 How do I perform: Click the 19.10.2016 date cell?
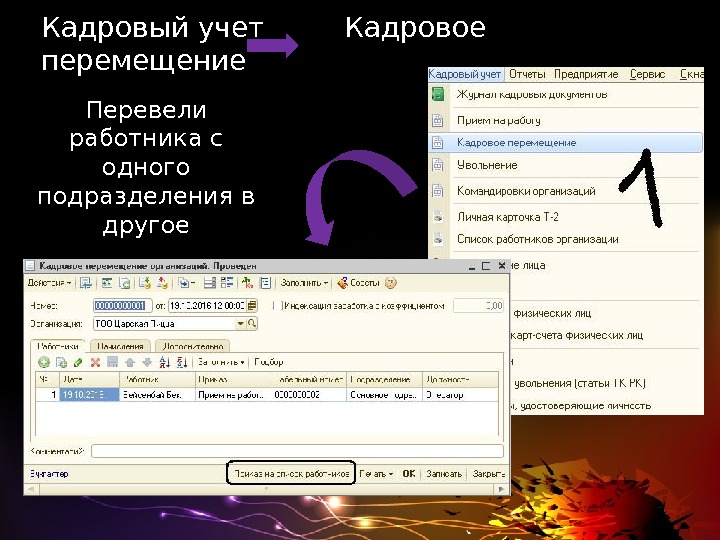(90, 394)
